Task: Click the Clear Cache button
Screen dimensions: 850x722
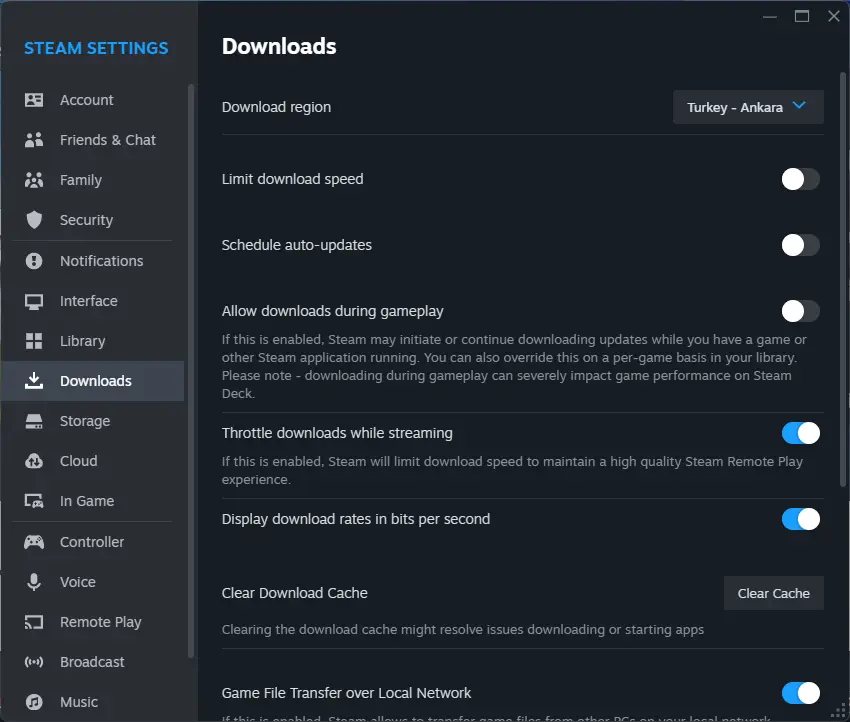Action: pos(774,594)
